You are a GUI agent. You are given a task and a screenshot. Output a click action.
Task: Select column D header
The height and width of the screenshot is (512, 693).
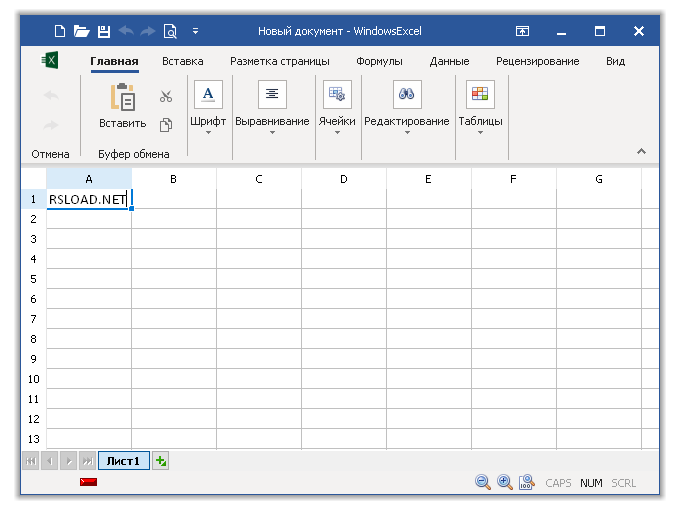pos(344,179)
